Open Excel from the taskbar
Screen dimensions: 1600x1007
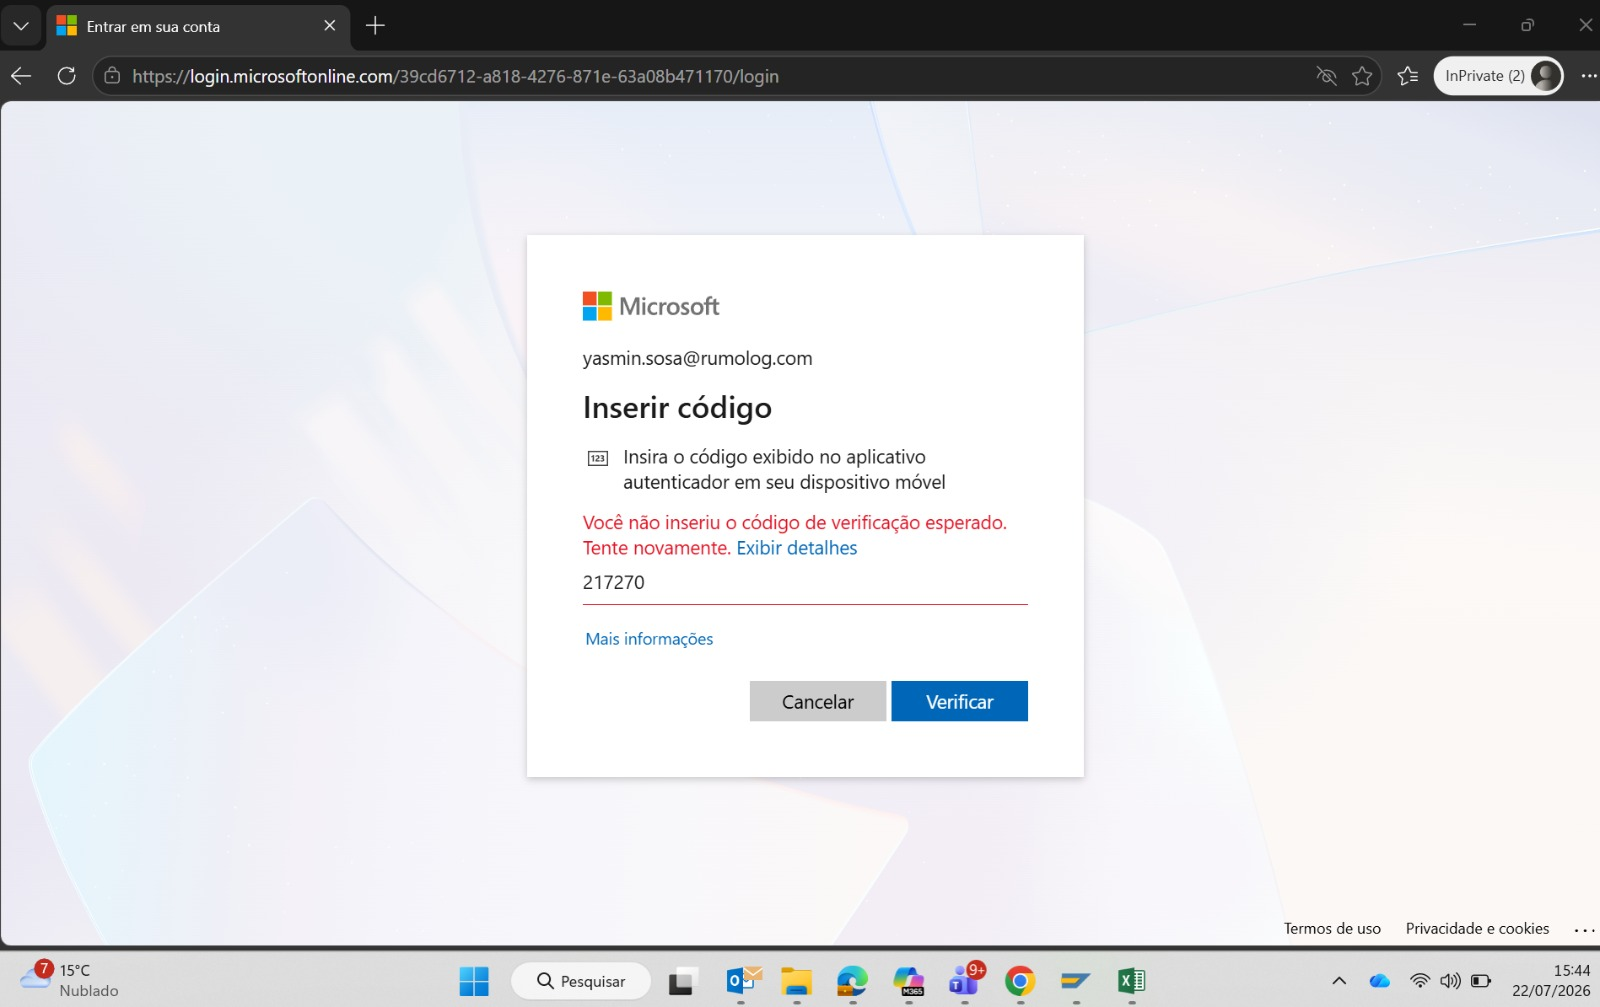point(1132,981)
